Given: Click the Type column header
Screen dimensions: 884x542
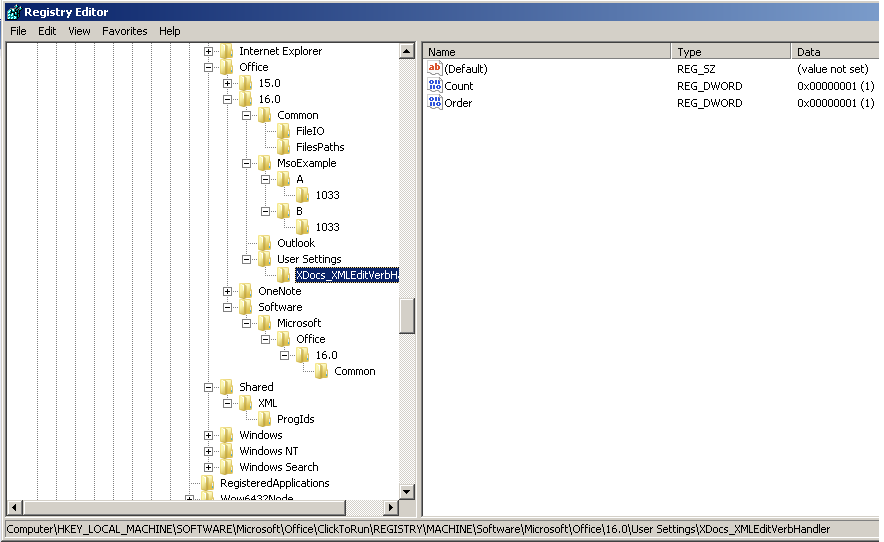Looking at the screenshot, I should click(731, 52).
